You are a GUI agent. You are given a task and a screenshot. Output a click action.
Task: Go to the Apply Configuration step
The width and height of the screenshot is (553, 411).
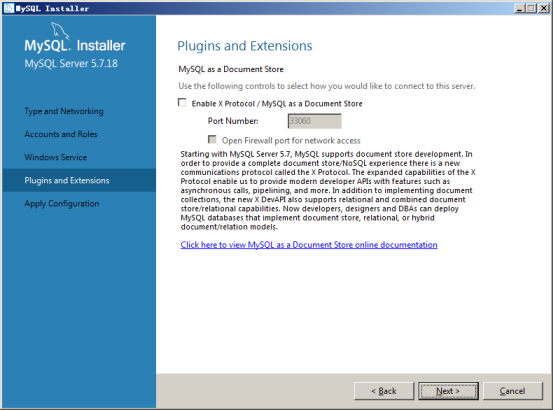(x=62, y=204)
